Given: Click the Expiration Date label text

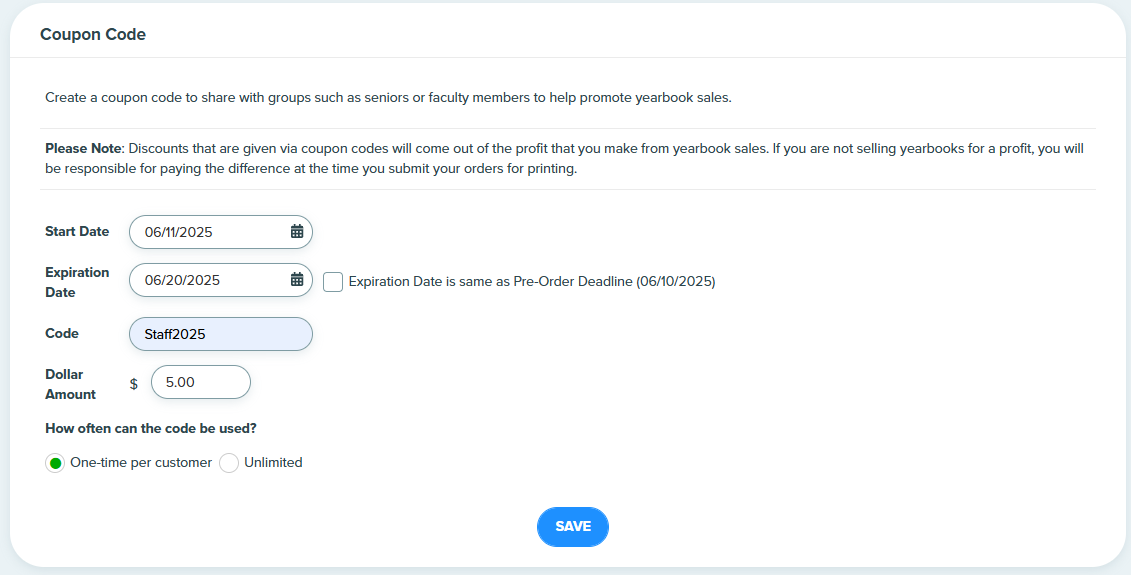Looking at the screenshot, I should [77, 282].
